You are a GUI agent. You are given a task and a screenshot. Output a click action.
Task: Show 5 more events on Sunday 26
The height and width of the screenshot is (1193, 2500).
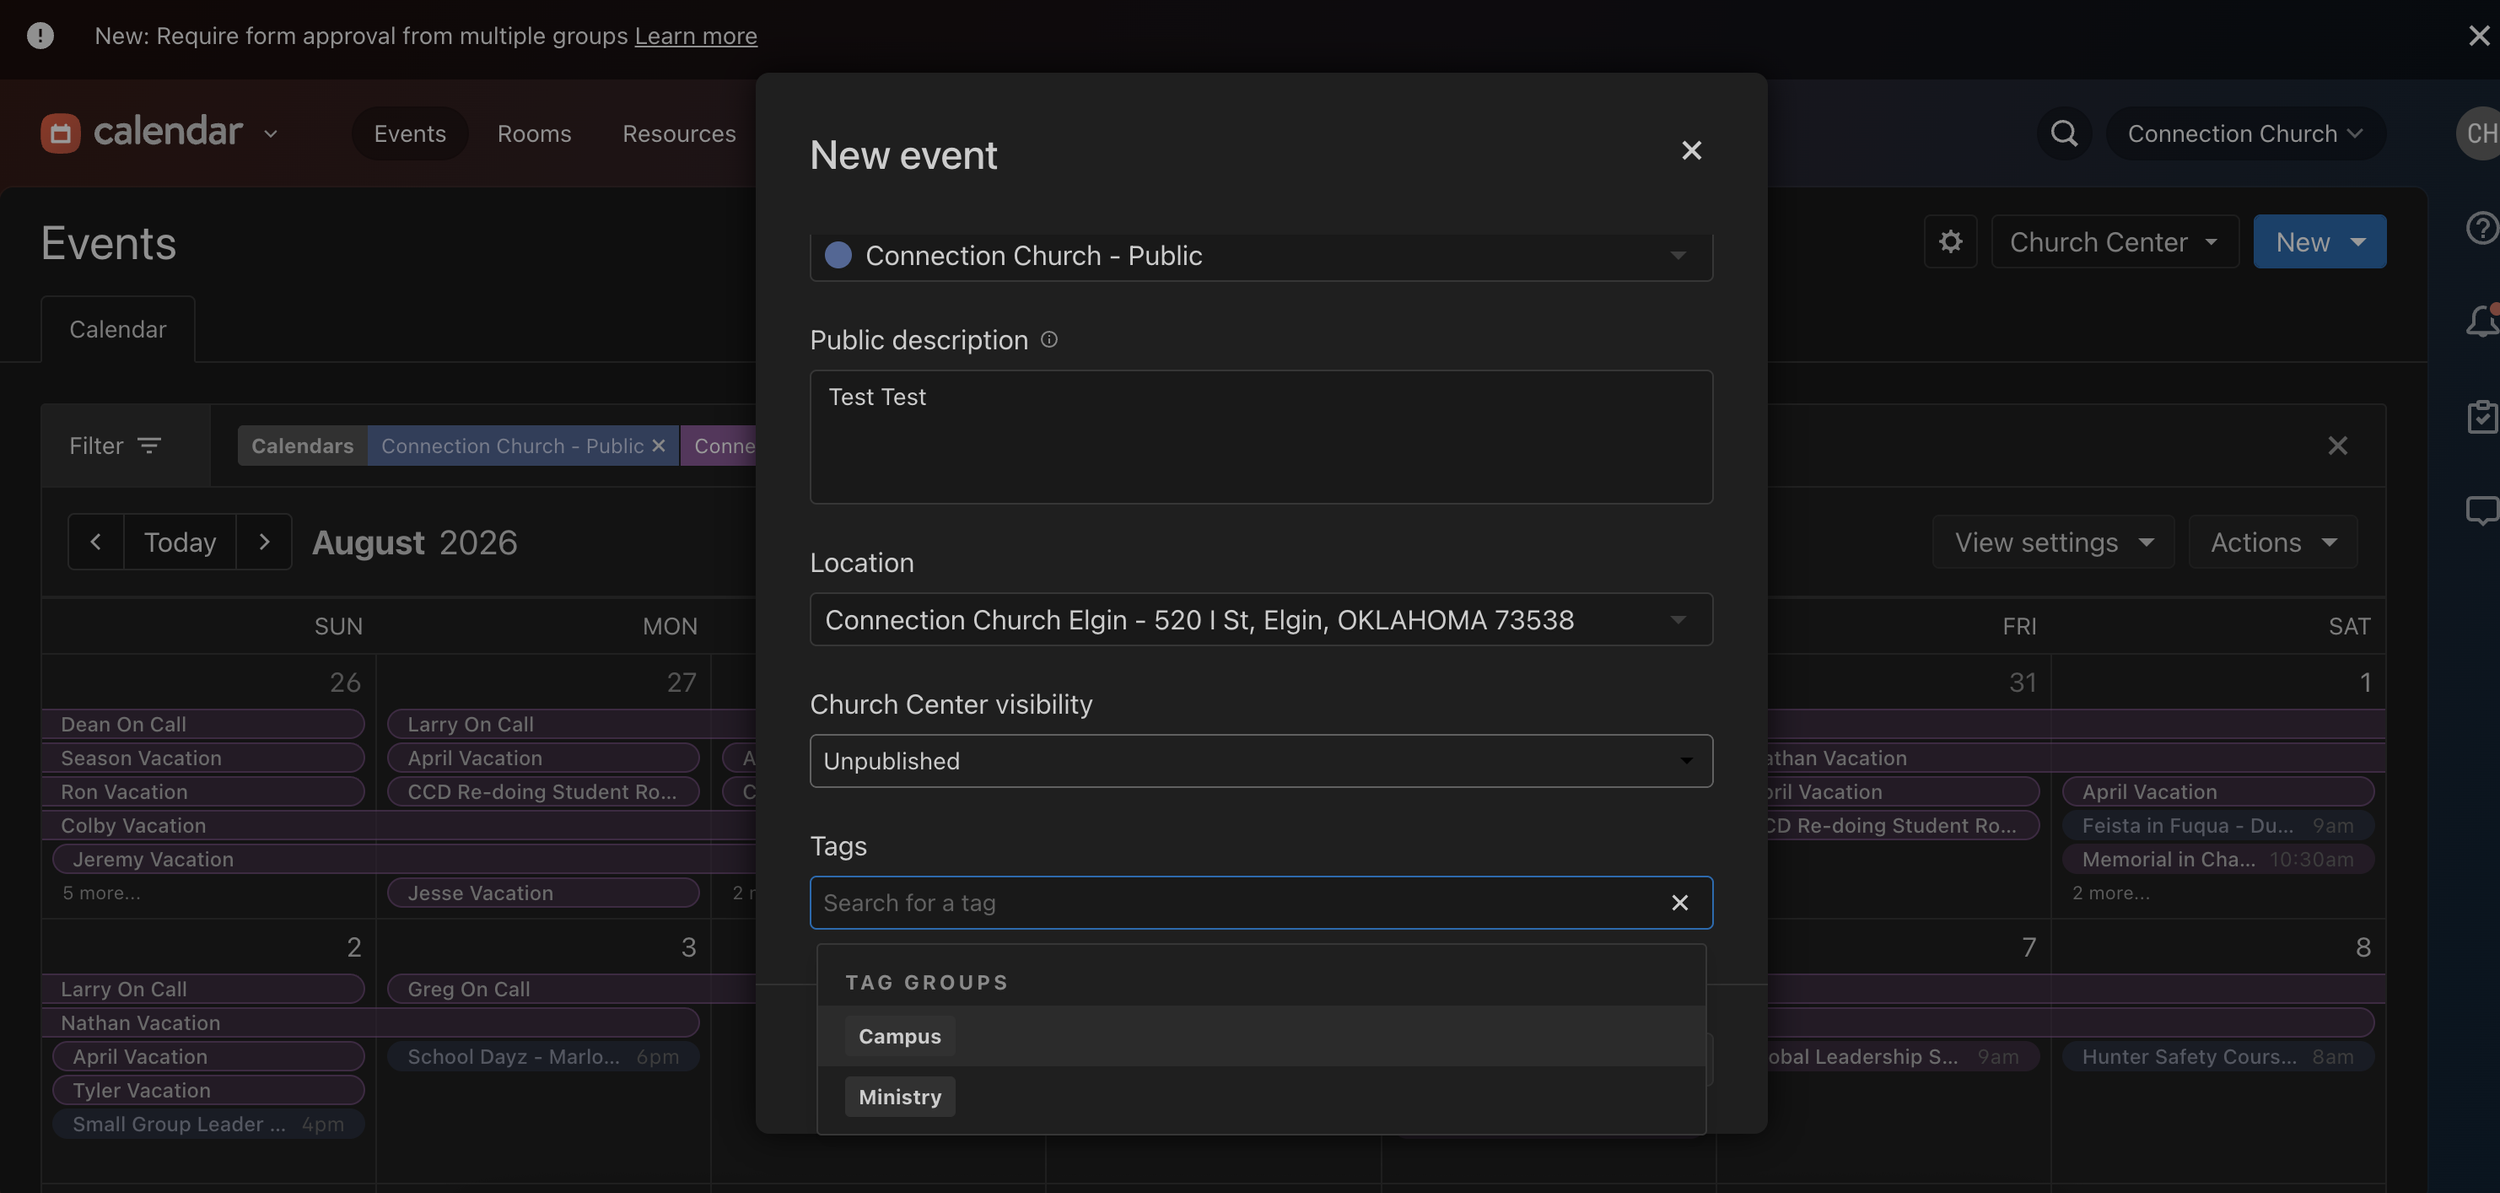pos(101,893)
